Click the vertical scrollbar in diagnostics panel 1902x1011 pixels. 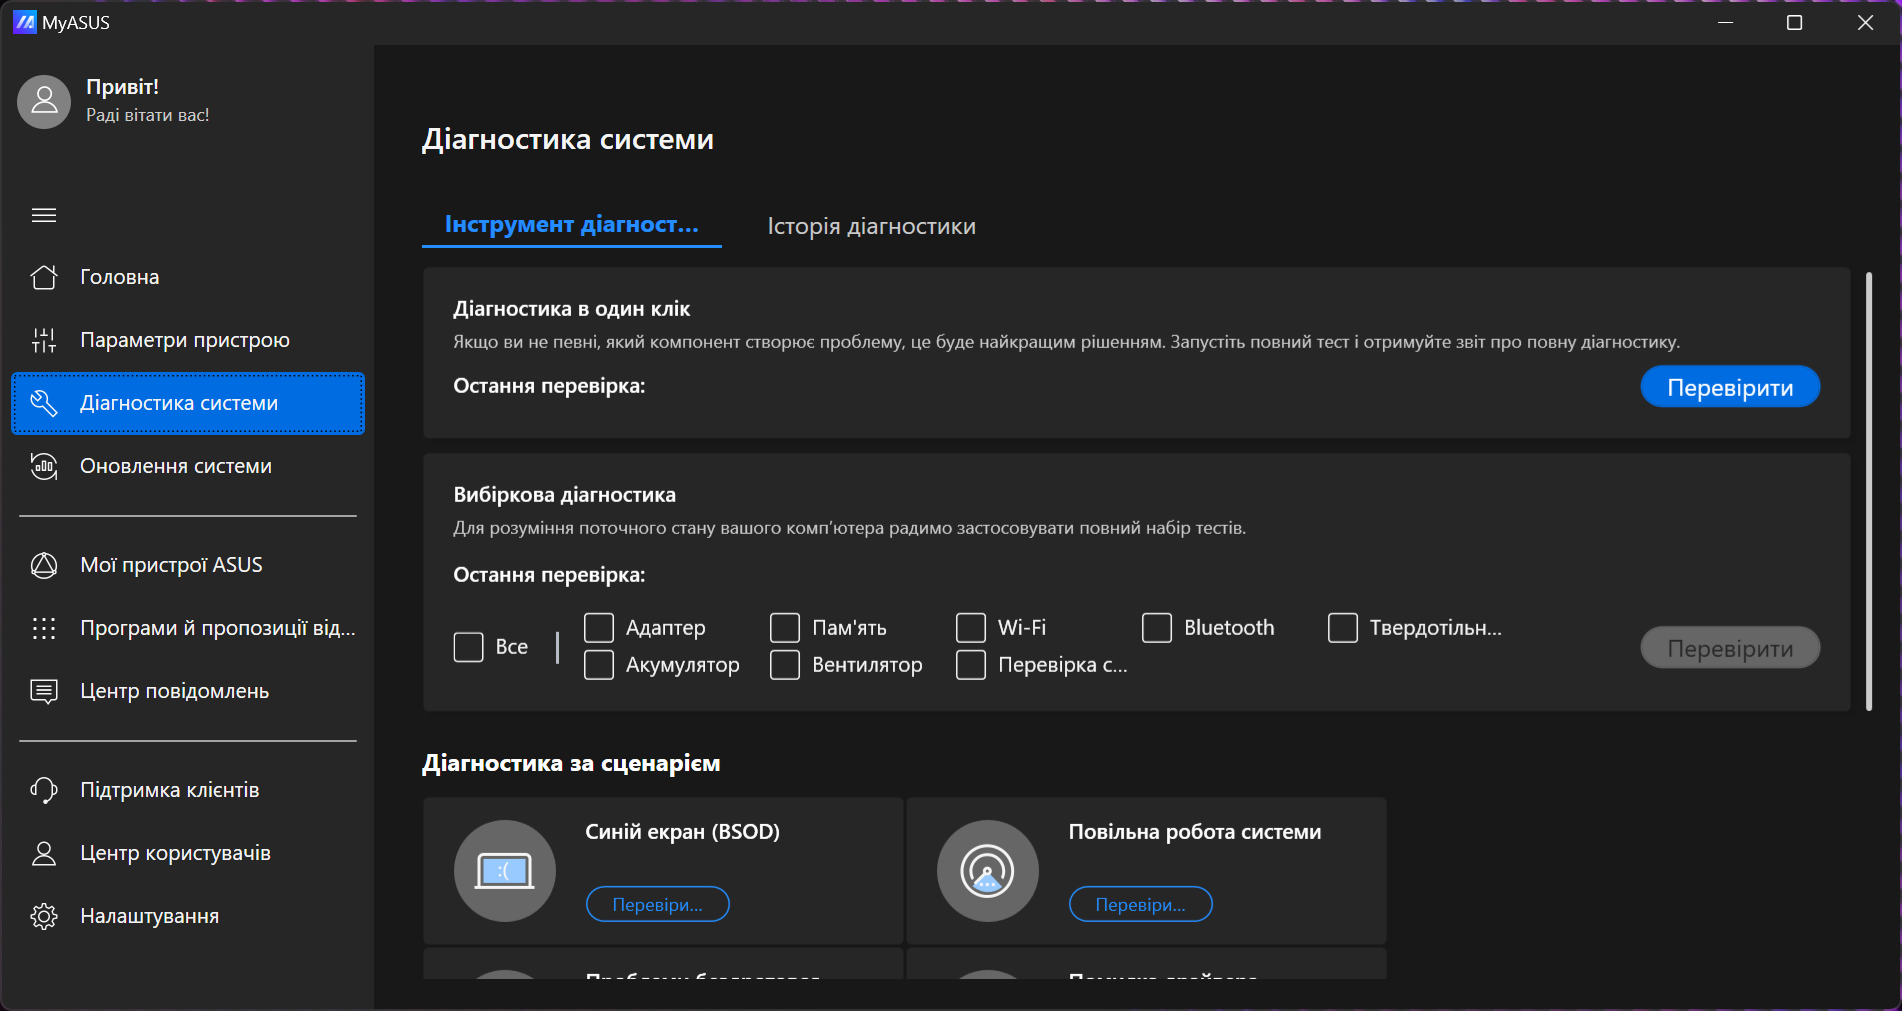click(x=1868, y=491)
